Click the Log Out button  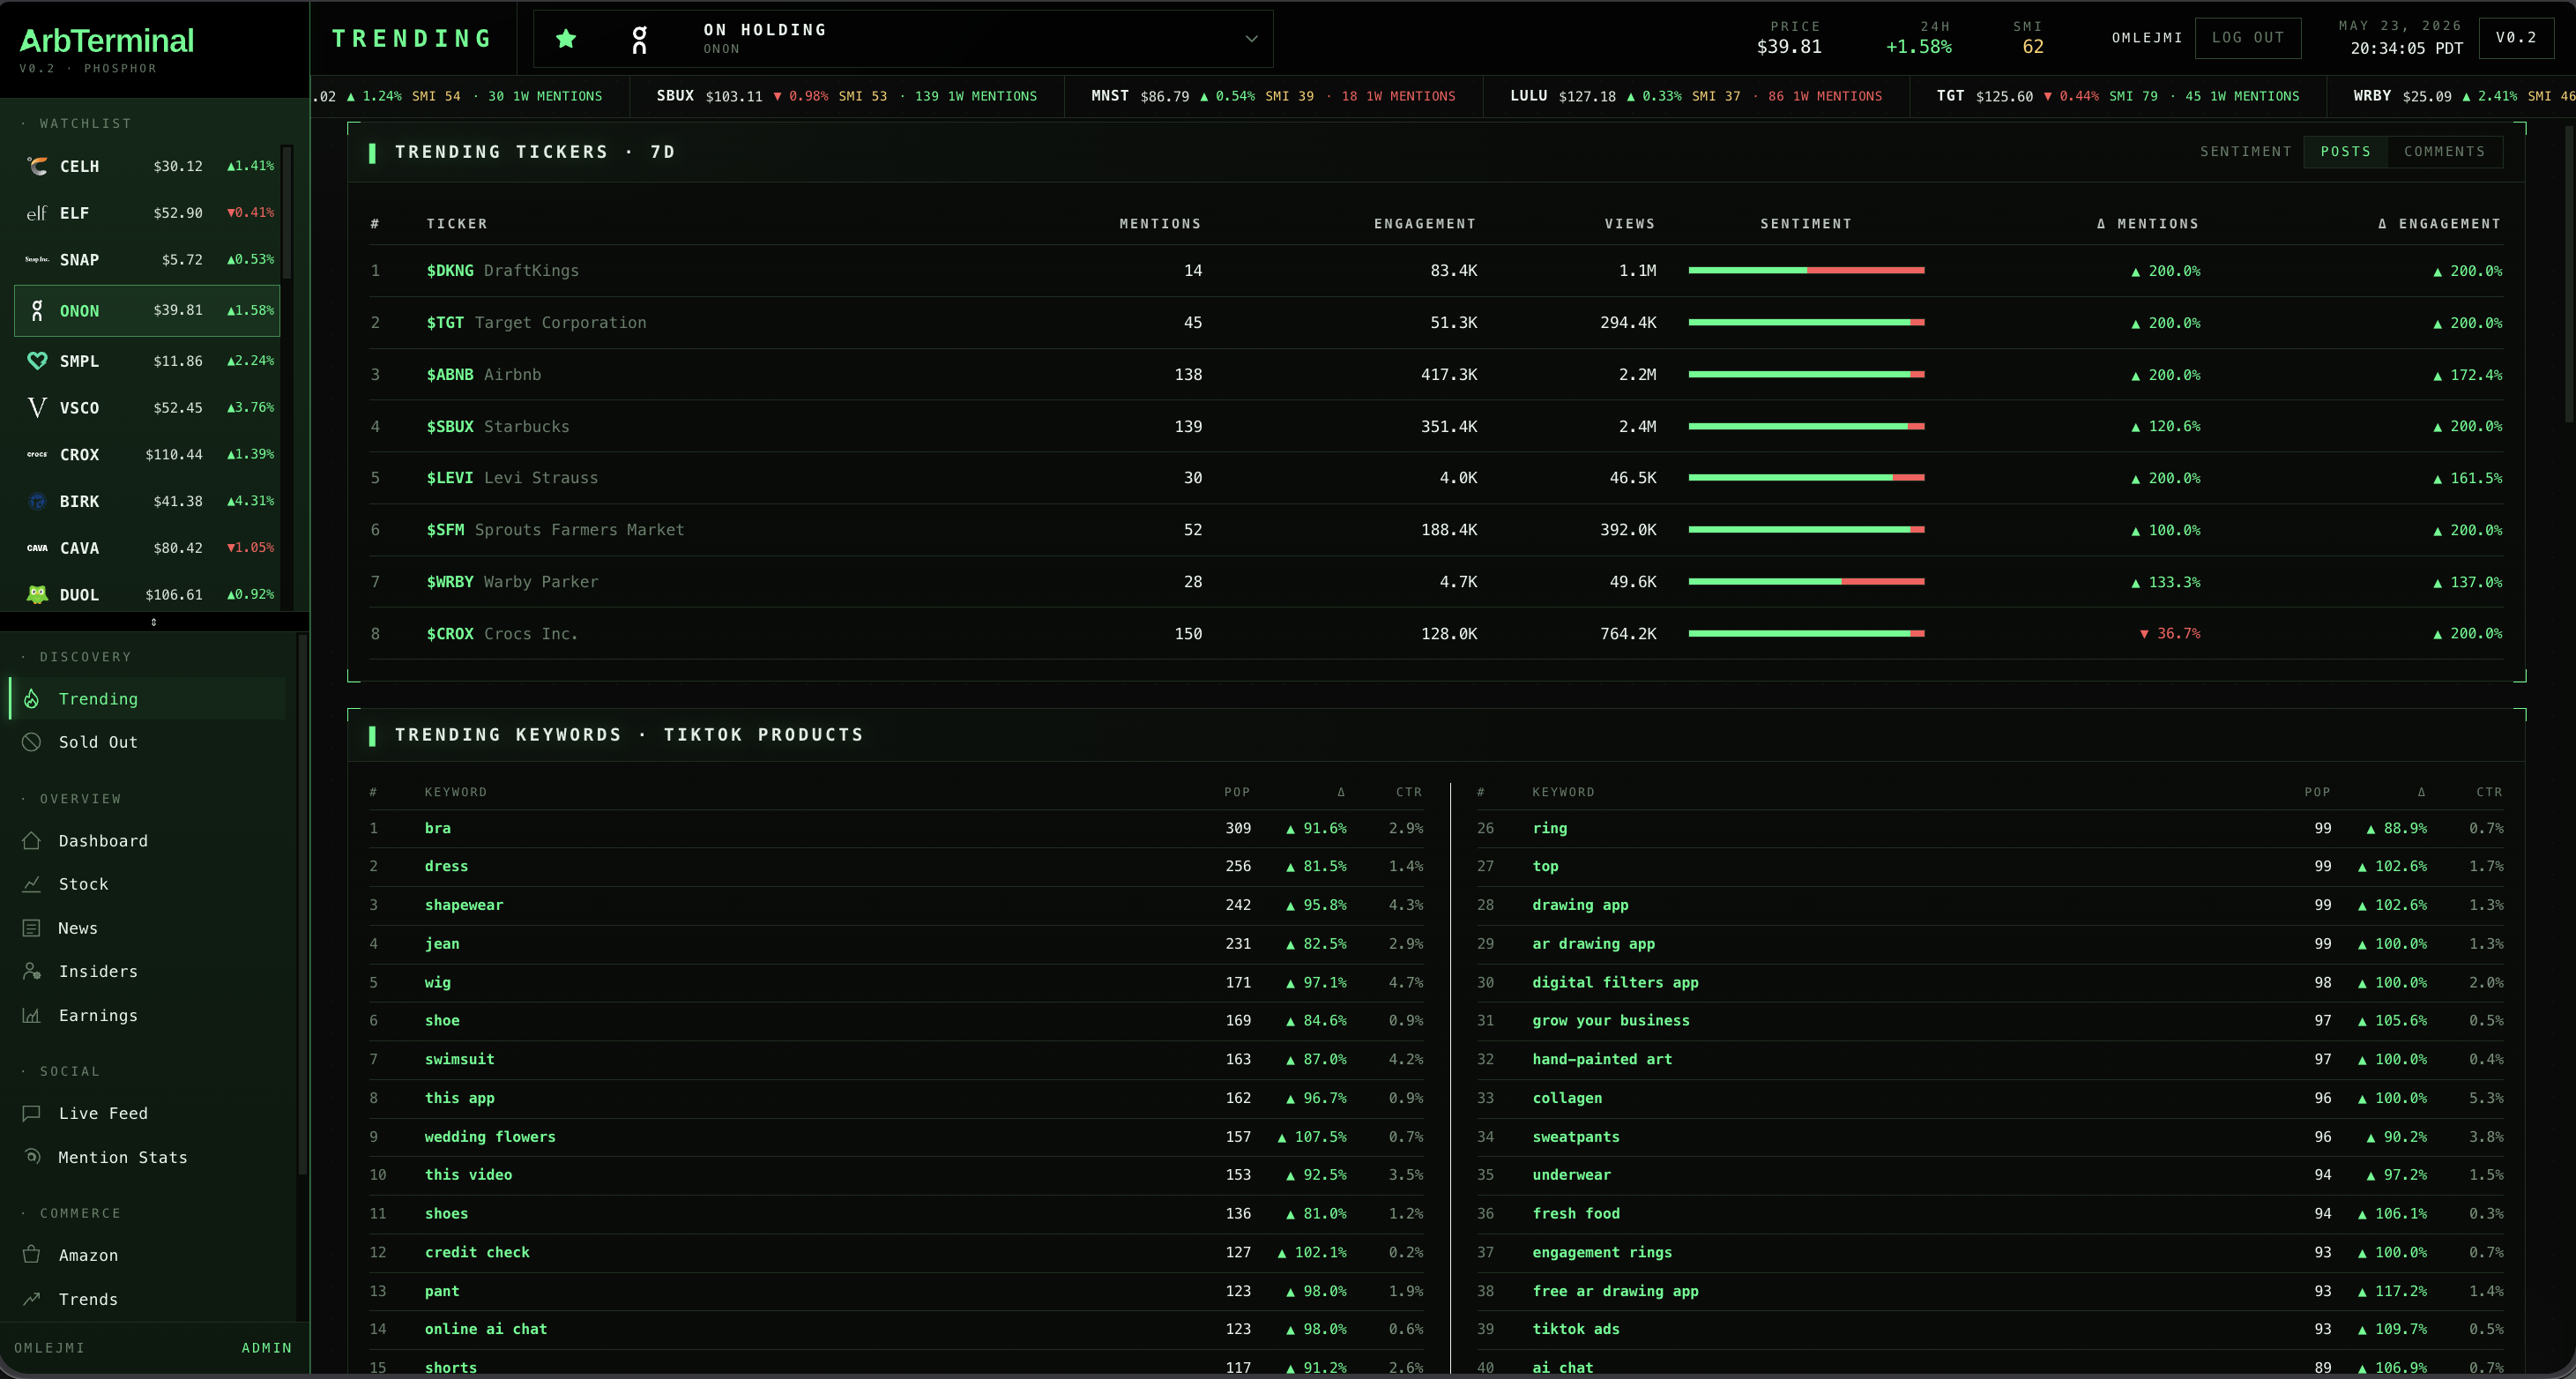click(x=2247, y=38)
